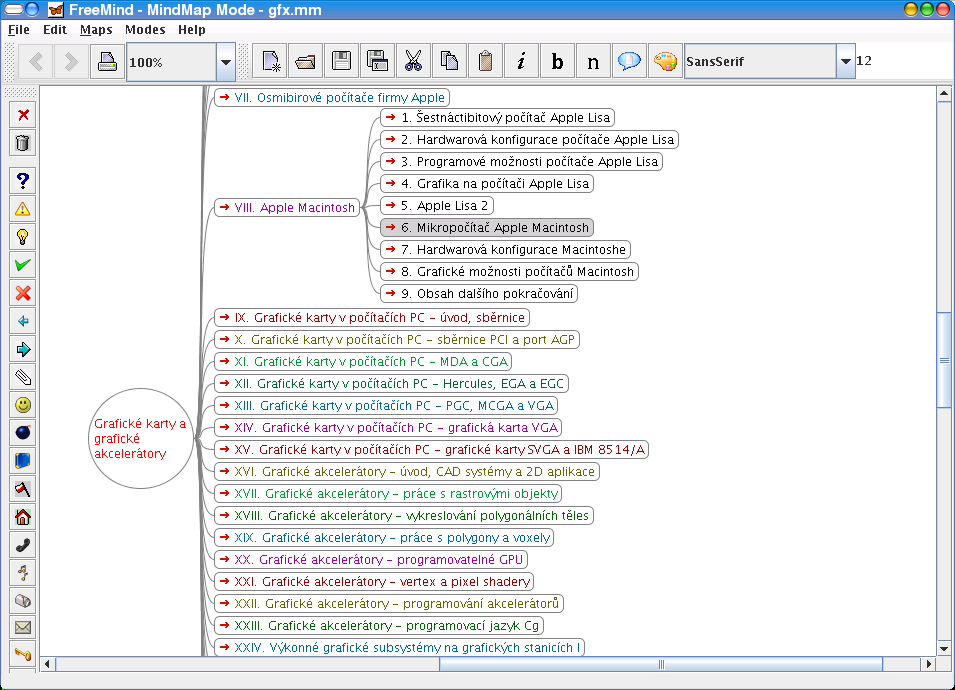Image resolution: width=955 pixels, height=690 pixels.
Task: Toggle italic formatting
Action: coord(521,62)
